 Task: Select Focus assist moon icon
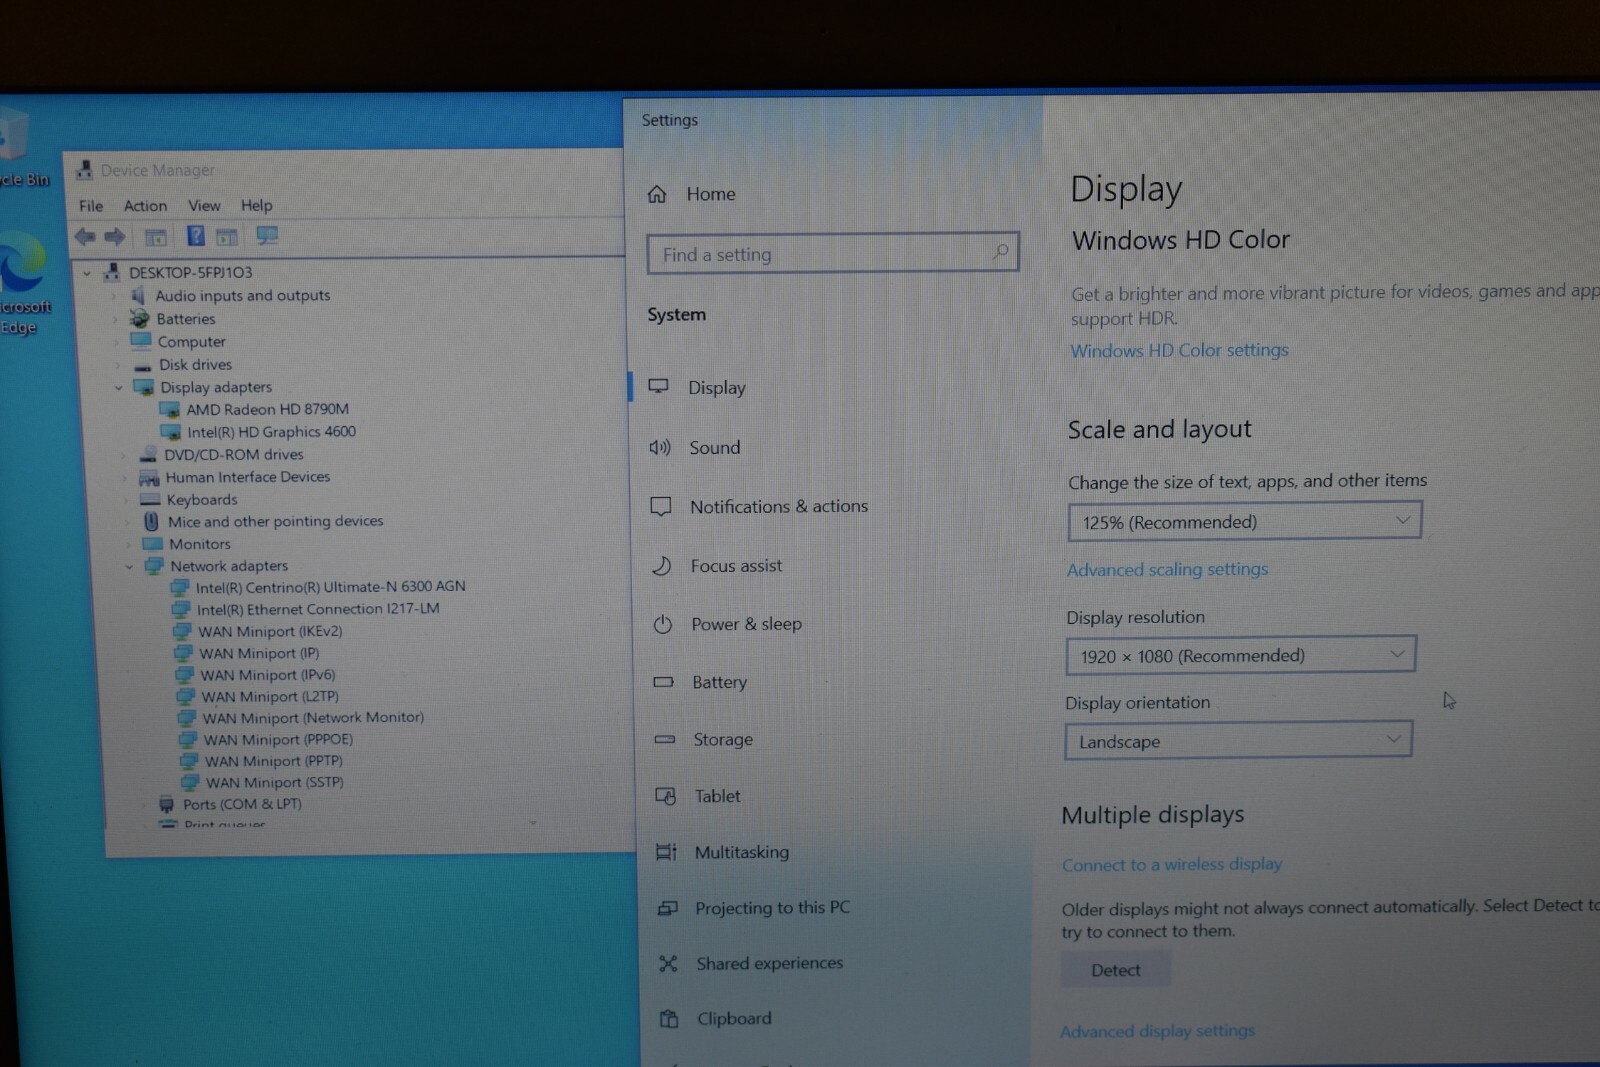tap(661, 566)
